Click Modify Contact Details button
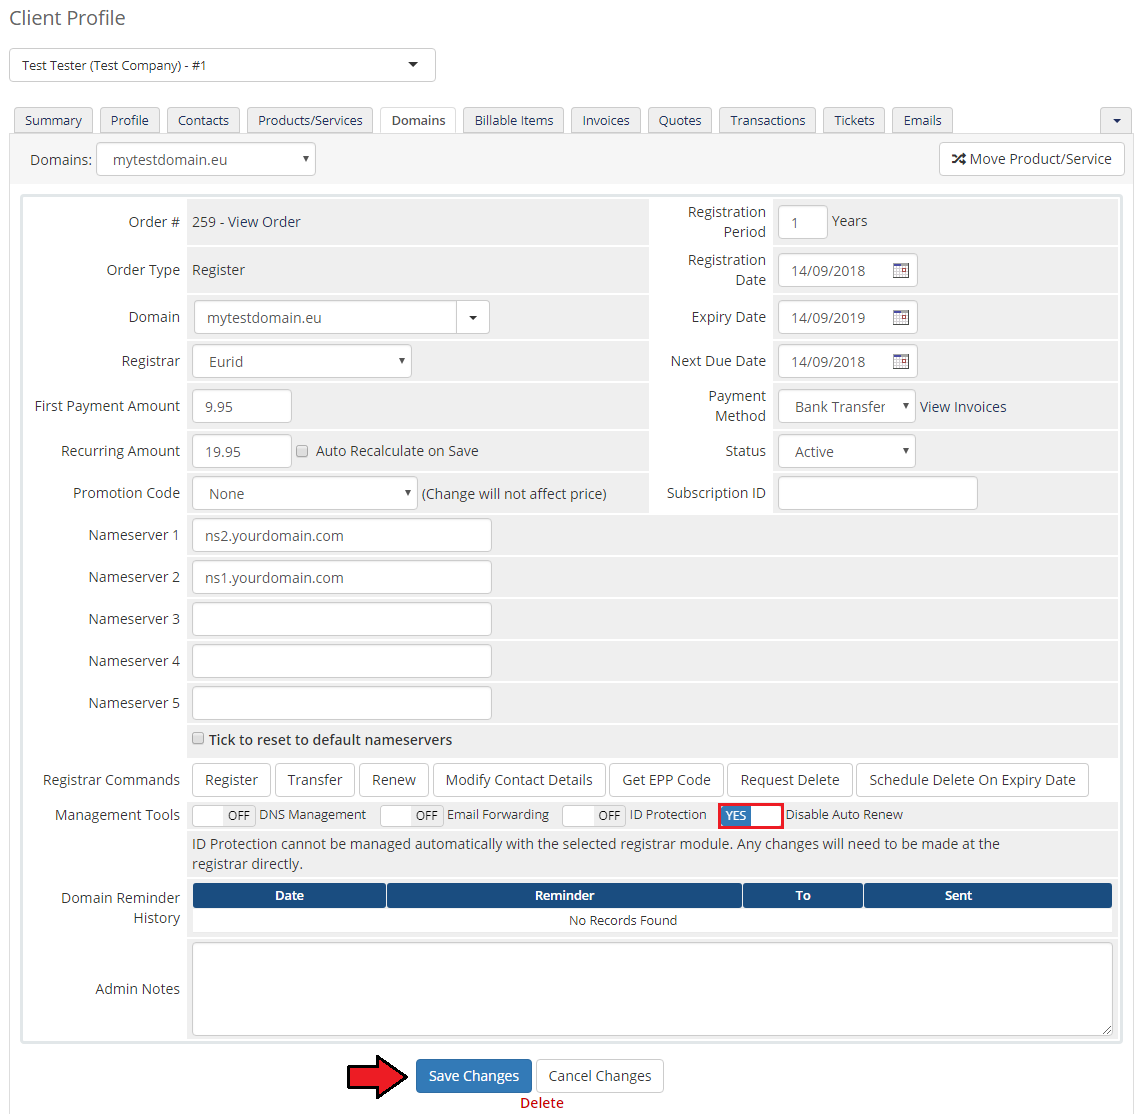This screenshot has width=1143, height=1114. [x=519, y=780]
